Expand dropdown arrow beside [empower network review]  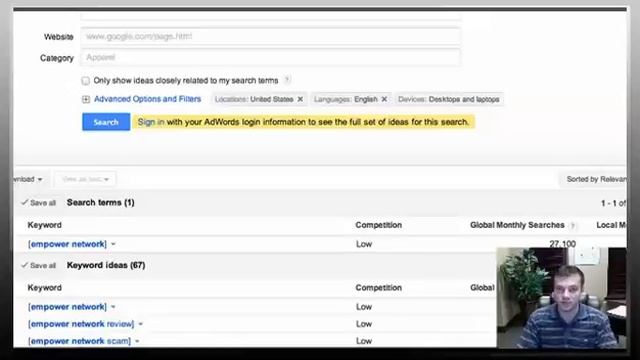pyautogui.click(x=140, y=324)
